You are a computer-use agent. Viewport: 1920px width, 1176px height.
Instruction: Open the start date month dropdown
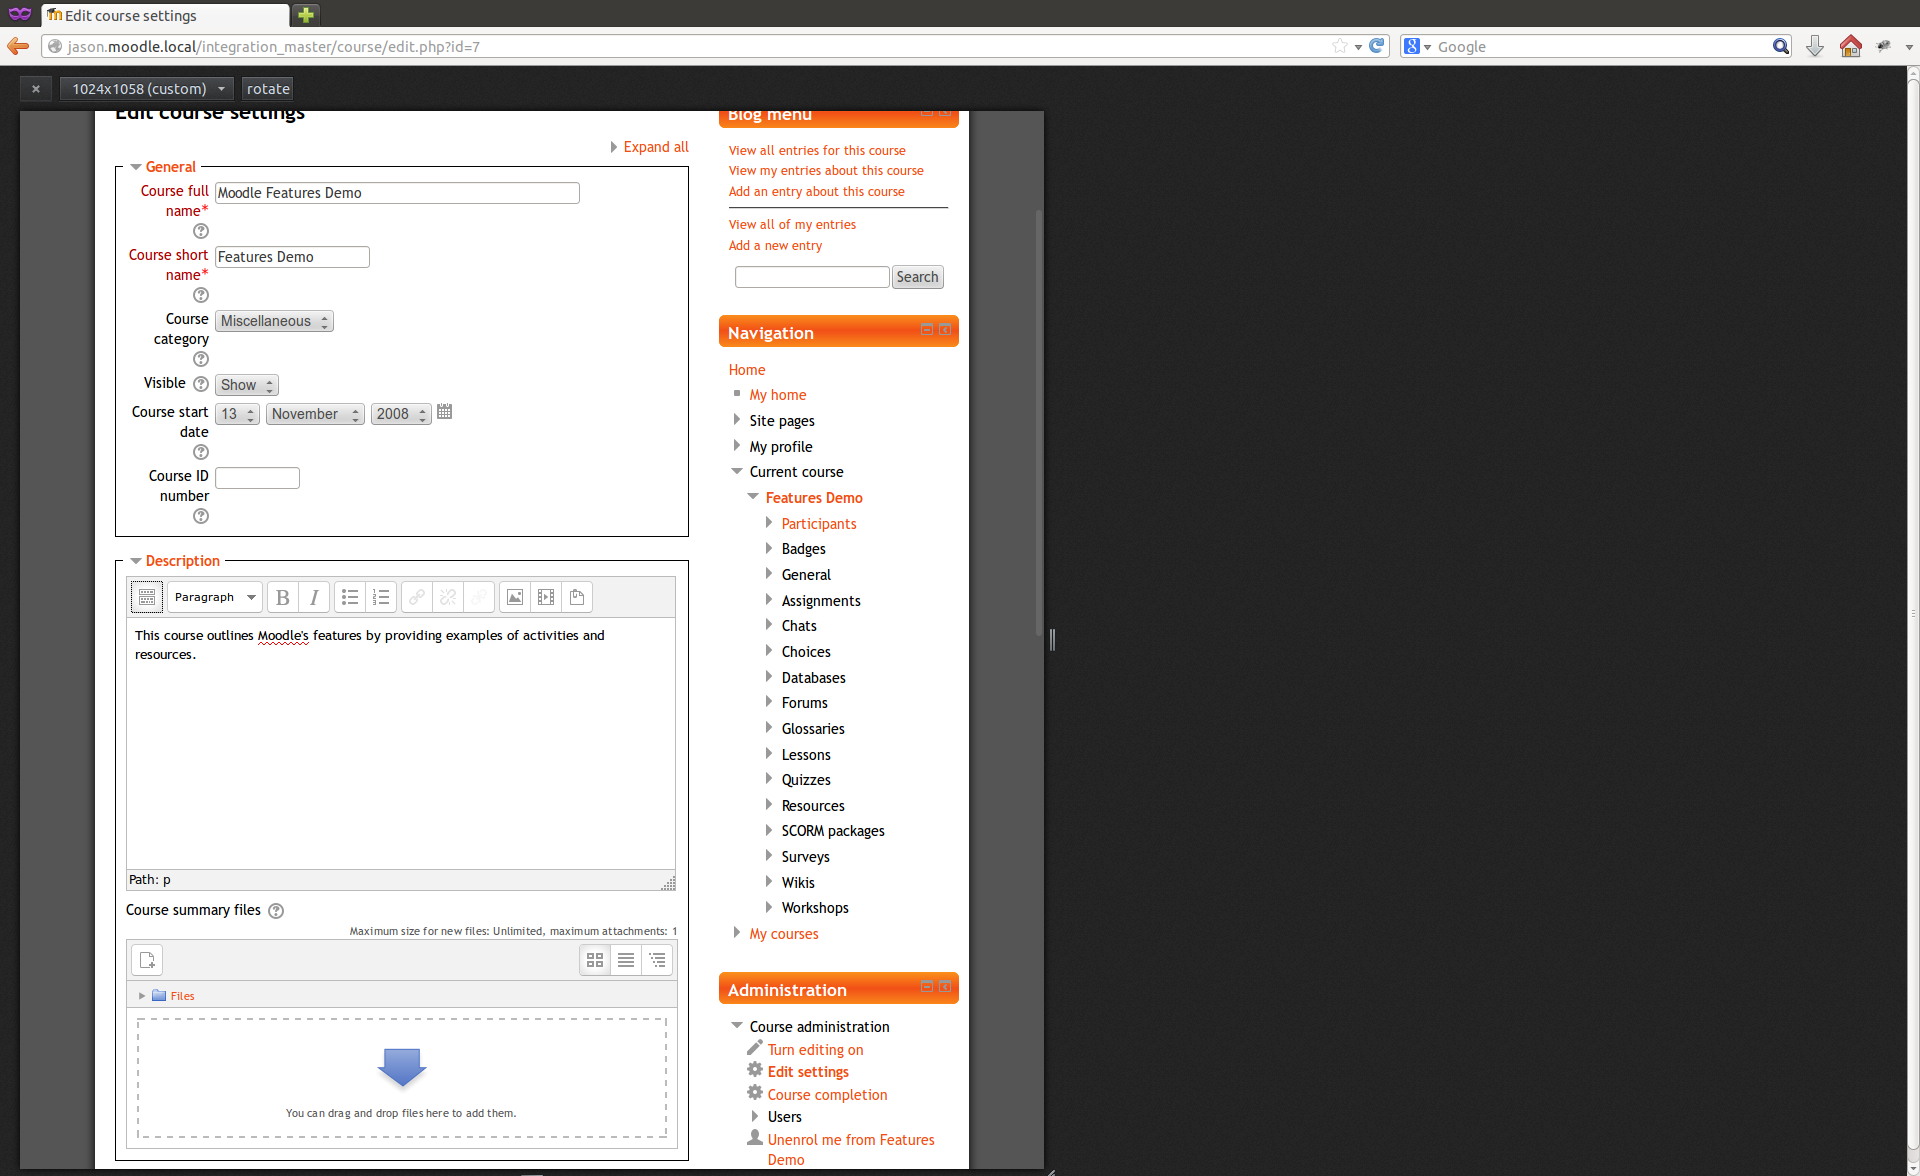click(315, 414)
